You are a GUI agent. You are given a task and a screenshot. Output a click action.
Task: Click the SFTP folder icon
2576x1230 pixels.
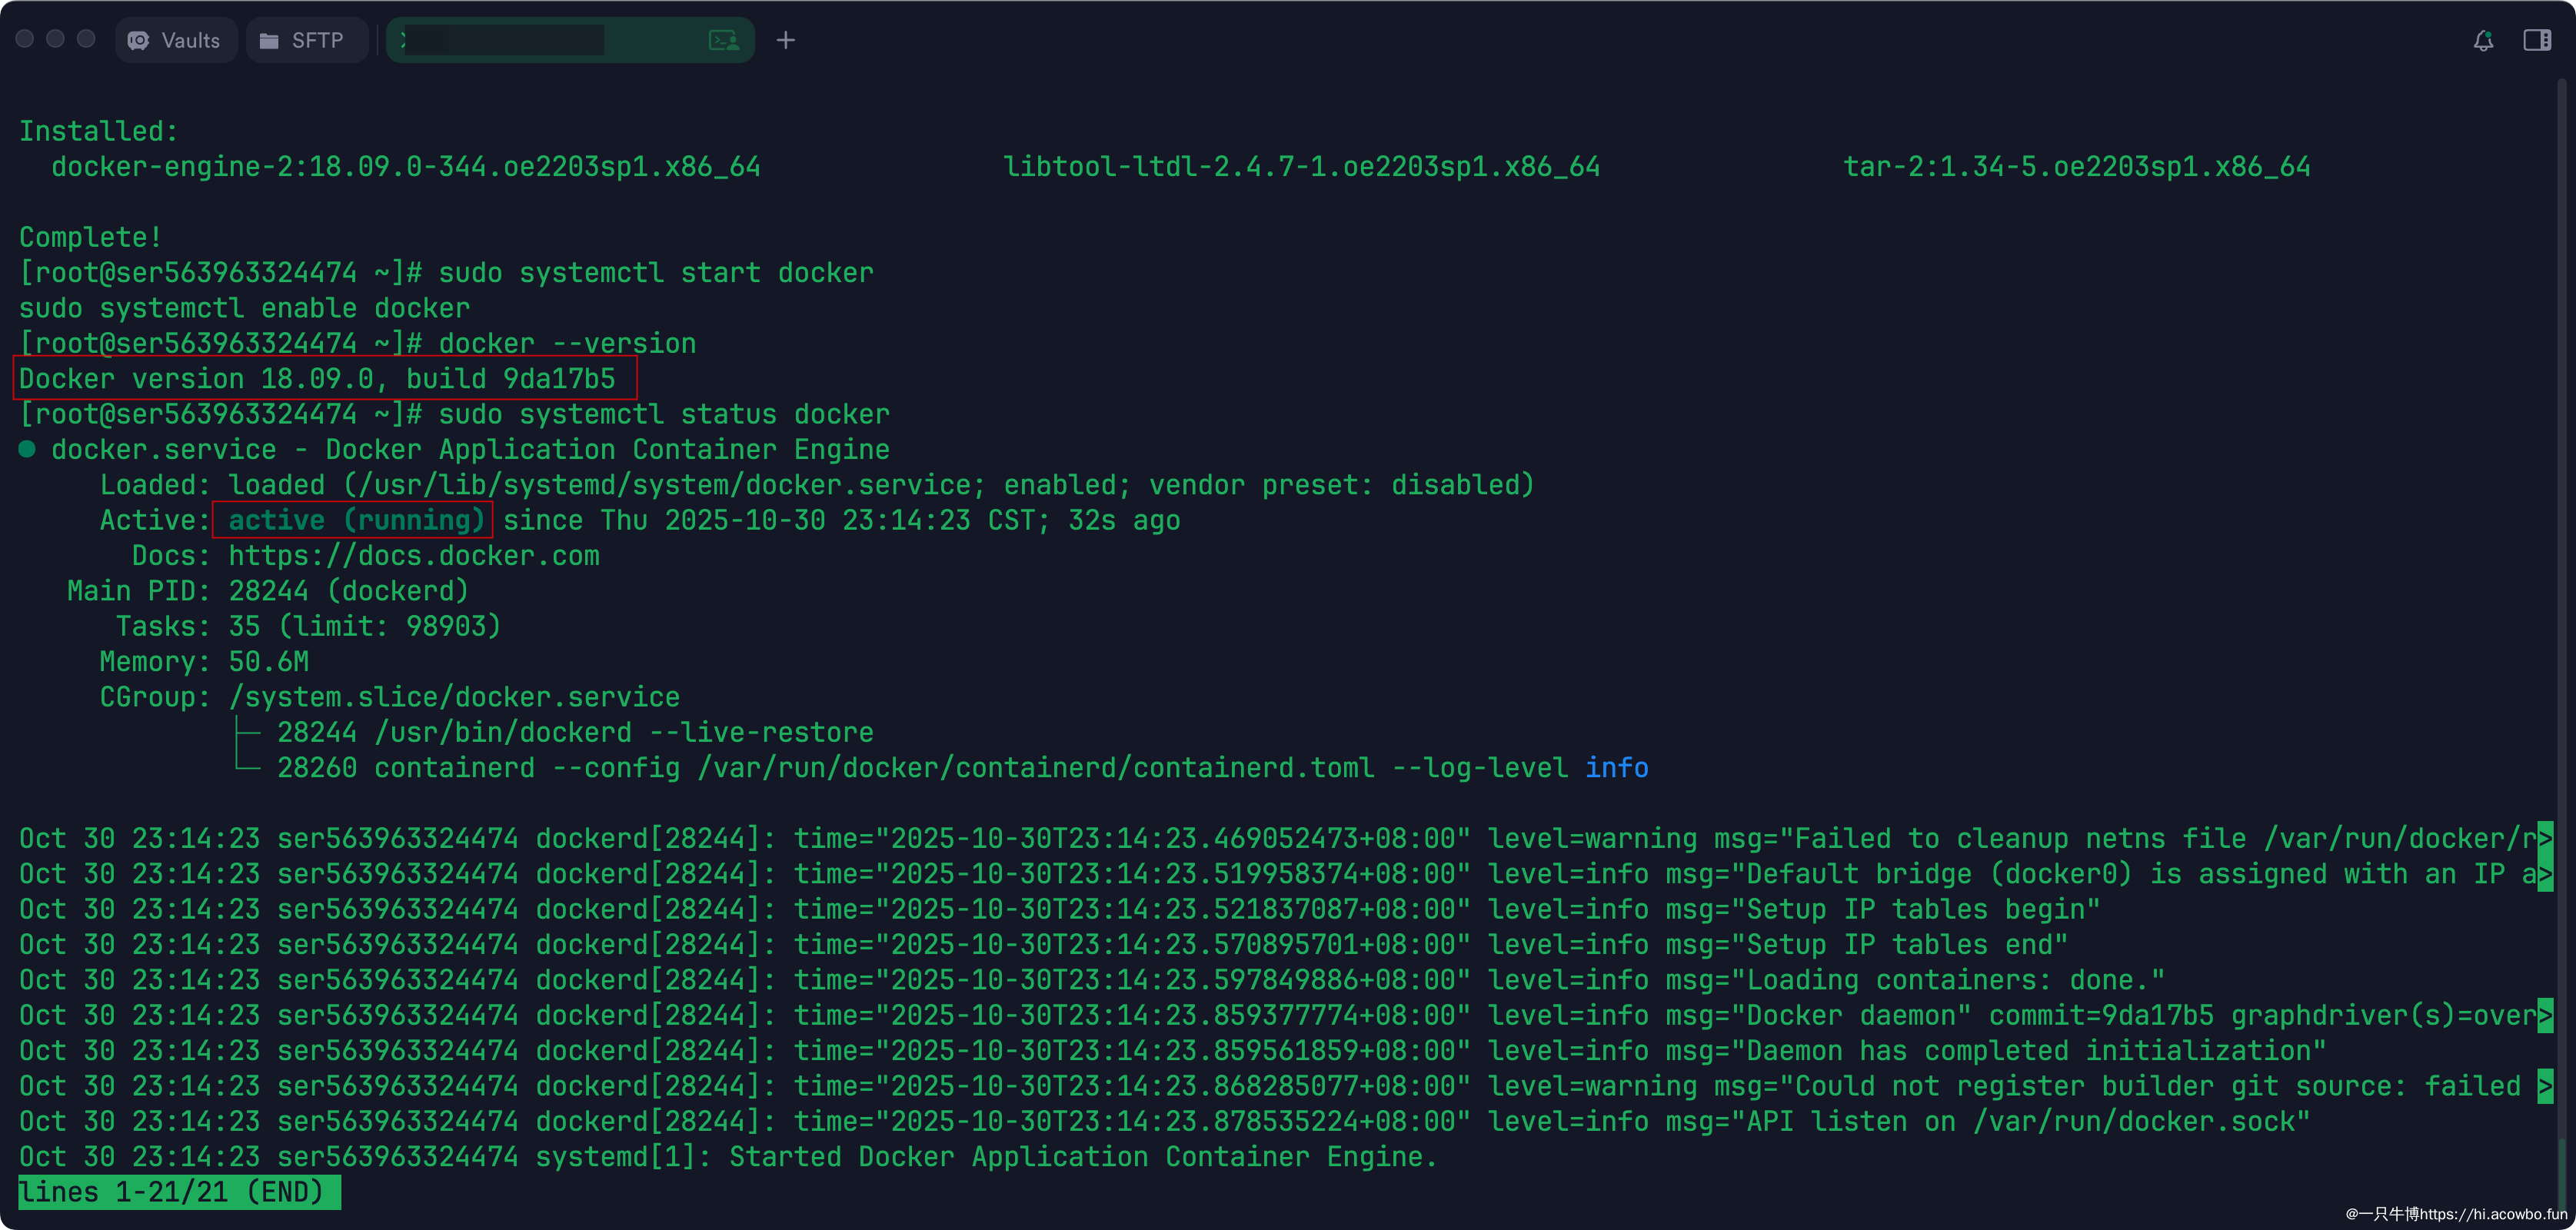(x=269, y=40)
